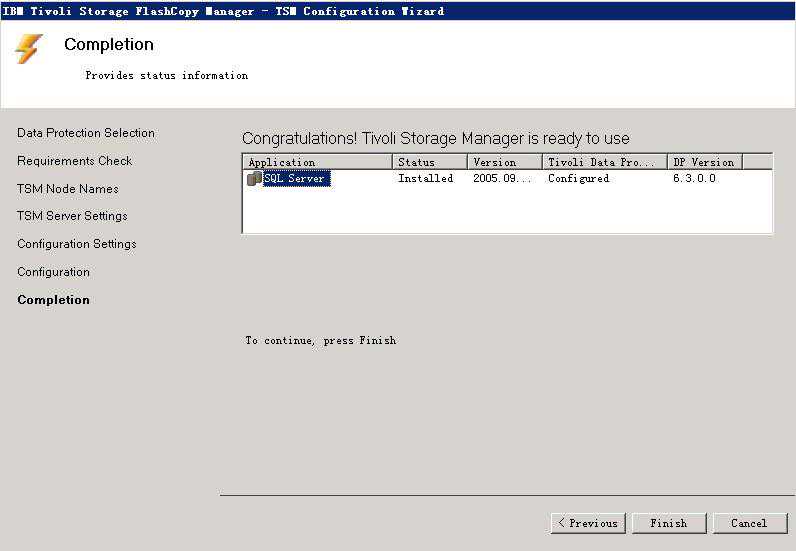Select the Completion step in sidebar
796x551 pixels.
(54, 300)
